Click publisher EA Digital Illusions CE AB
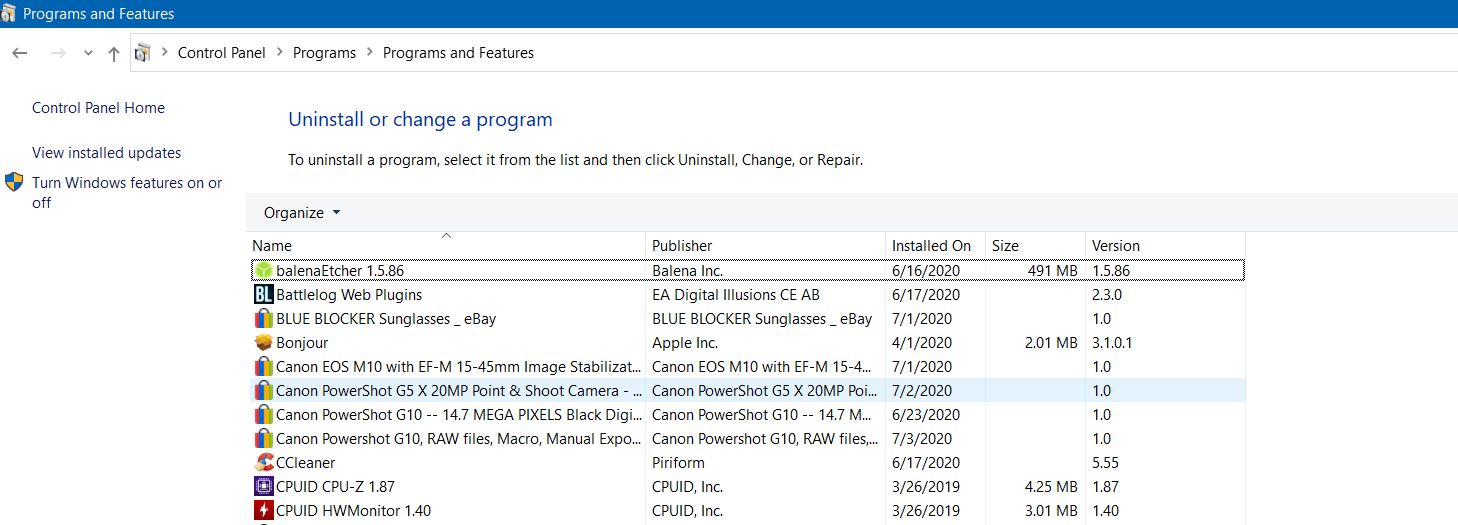Viewport: 1458px width, 525px height. [x=736, y=294]
